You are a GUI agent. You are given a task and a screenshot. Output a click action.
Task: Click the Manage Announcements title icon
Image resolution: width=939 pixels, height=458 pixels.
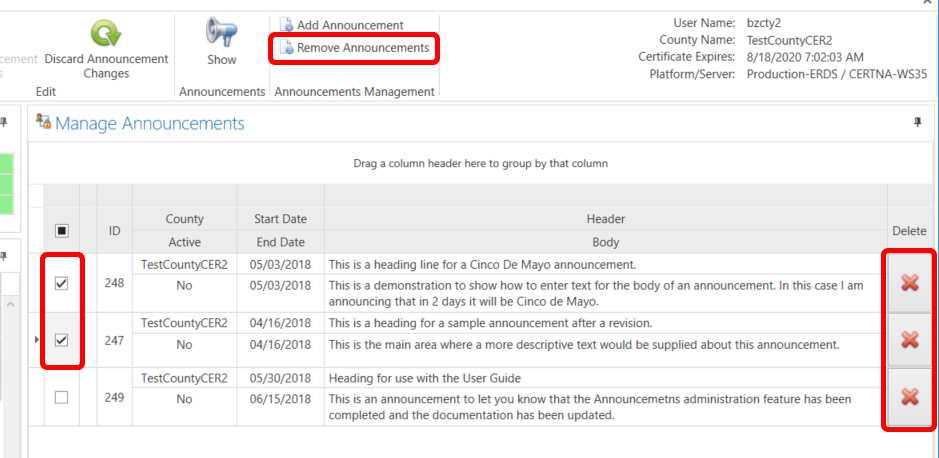click(43, 122)
